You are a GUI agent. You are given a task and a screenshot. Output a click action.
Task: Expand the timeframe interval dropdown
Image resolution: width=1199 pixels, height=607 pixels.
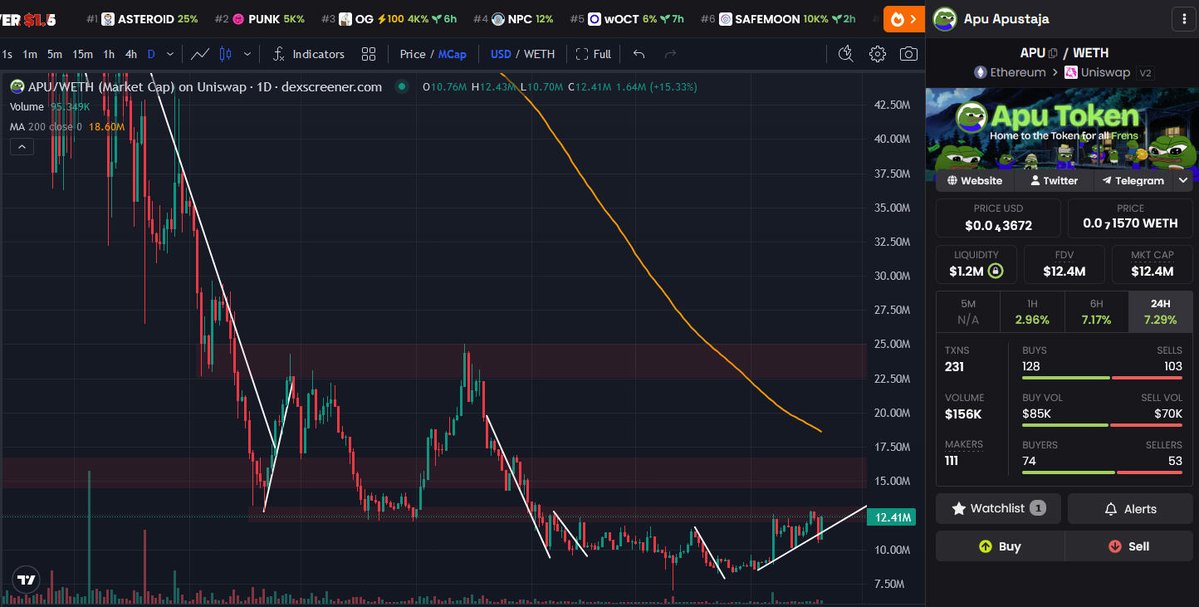(170, 54)
